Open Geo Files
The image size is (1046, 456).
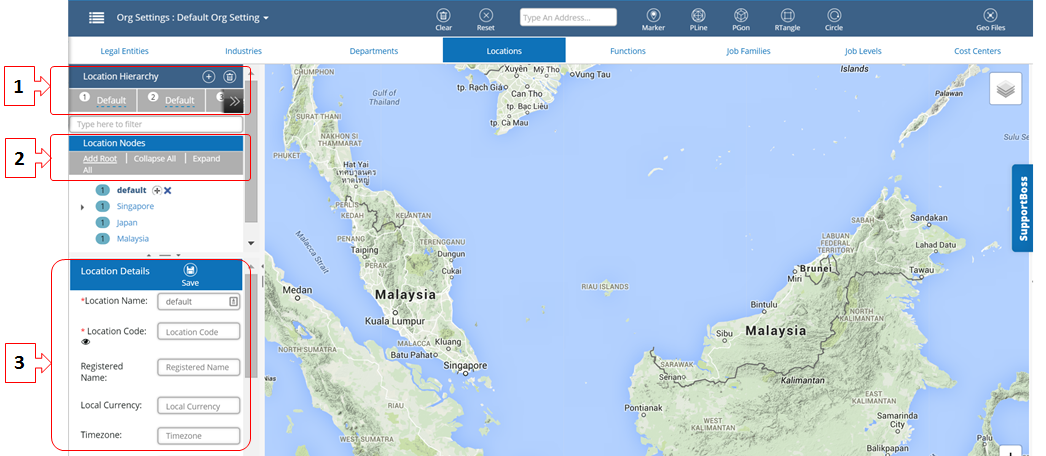[x=991, y=19]
